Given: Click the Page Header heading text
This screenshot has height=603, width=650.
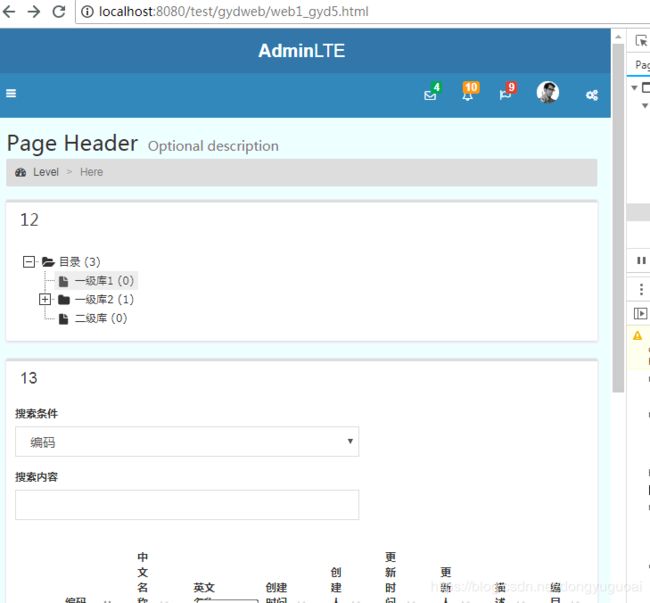Looking at the screenshot, I should pos(72,143).
